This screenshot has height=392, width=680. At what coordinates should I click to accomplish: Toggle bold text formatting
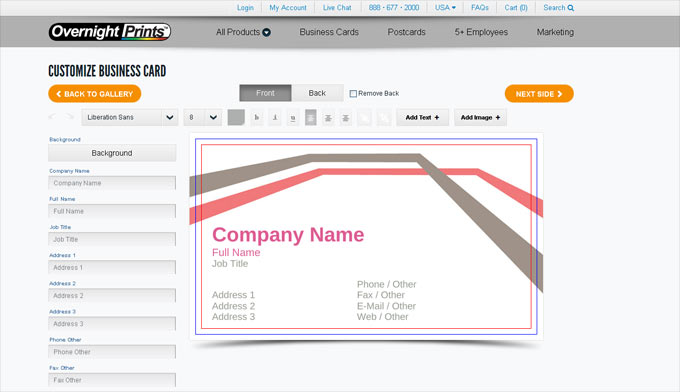point(257,118)
